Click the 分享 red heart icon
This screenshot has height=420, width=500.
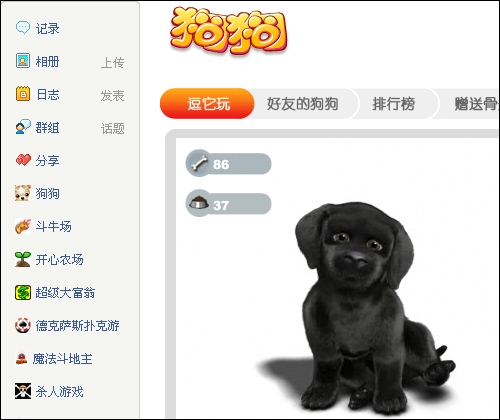click(23, 160)
